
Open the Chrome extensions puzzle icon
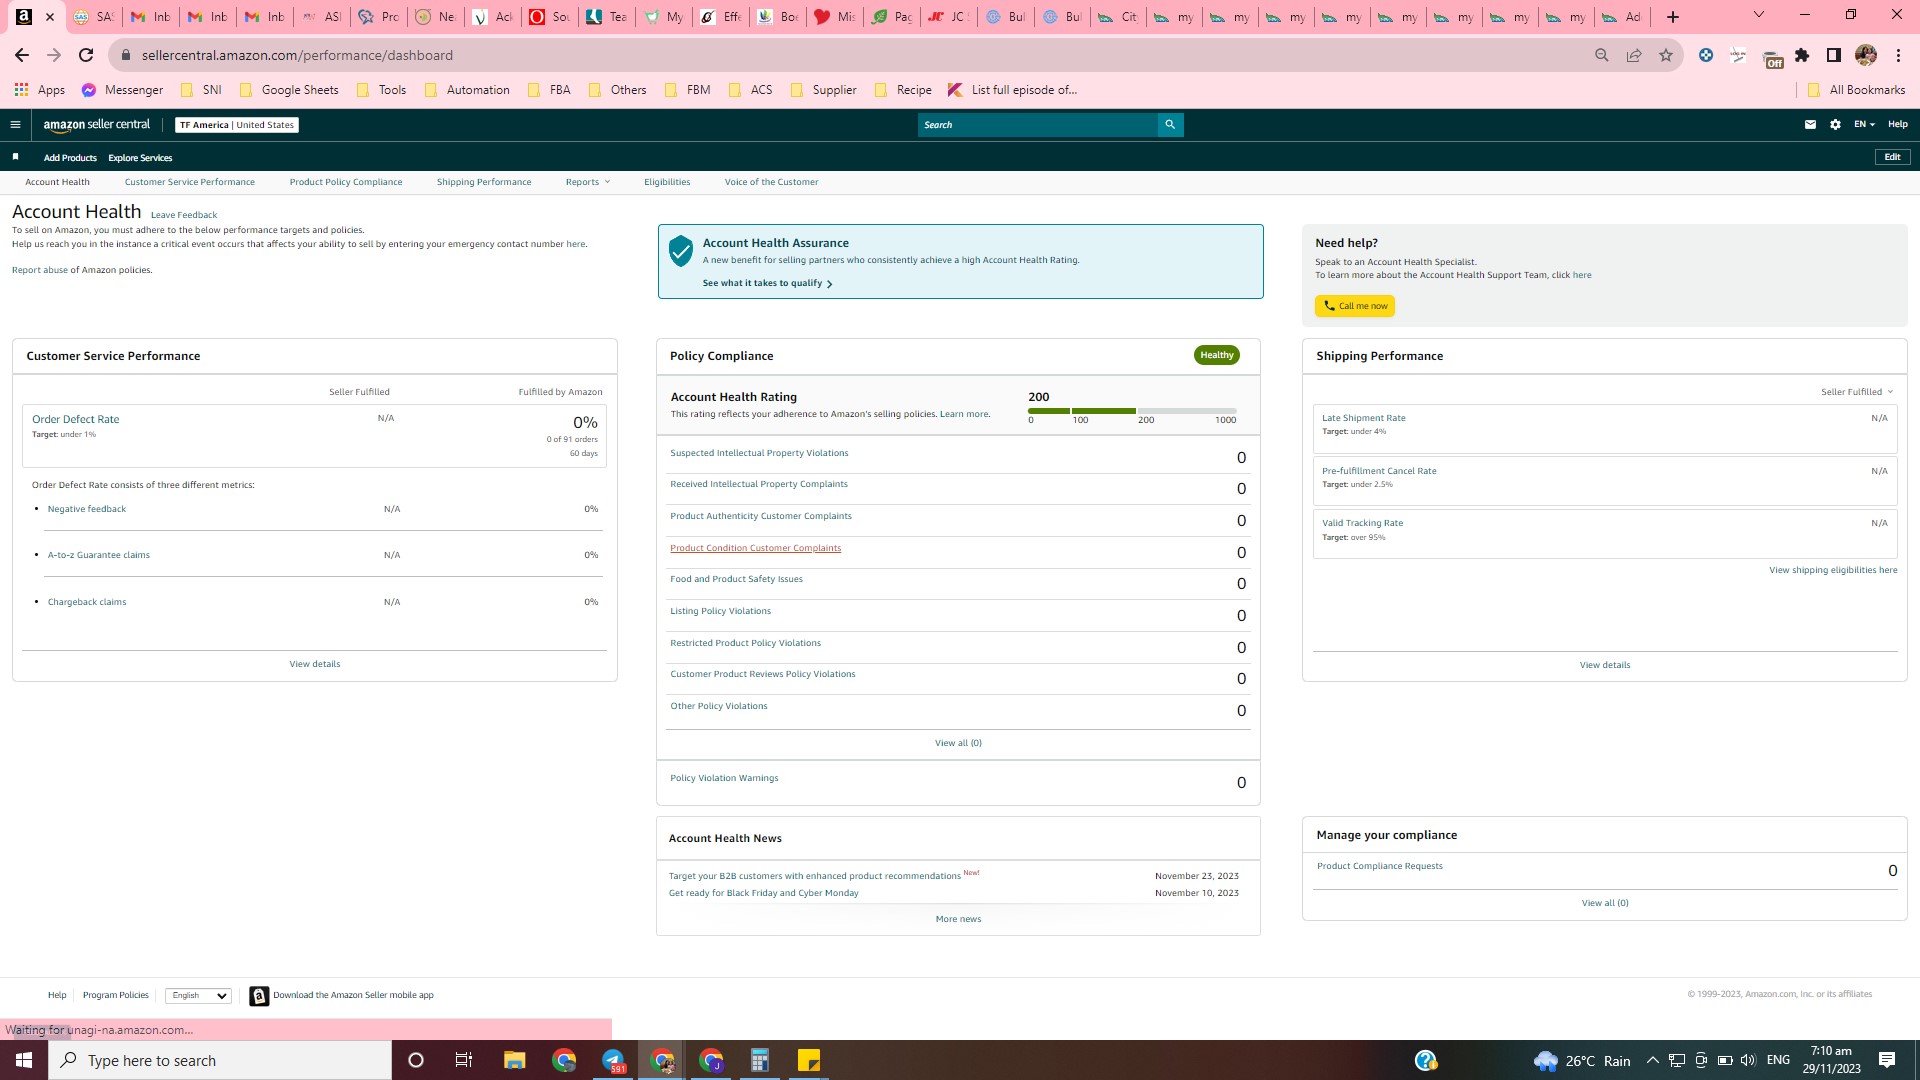(1802, 55)
